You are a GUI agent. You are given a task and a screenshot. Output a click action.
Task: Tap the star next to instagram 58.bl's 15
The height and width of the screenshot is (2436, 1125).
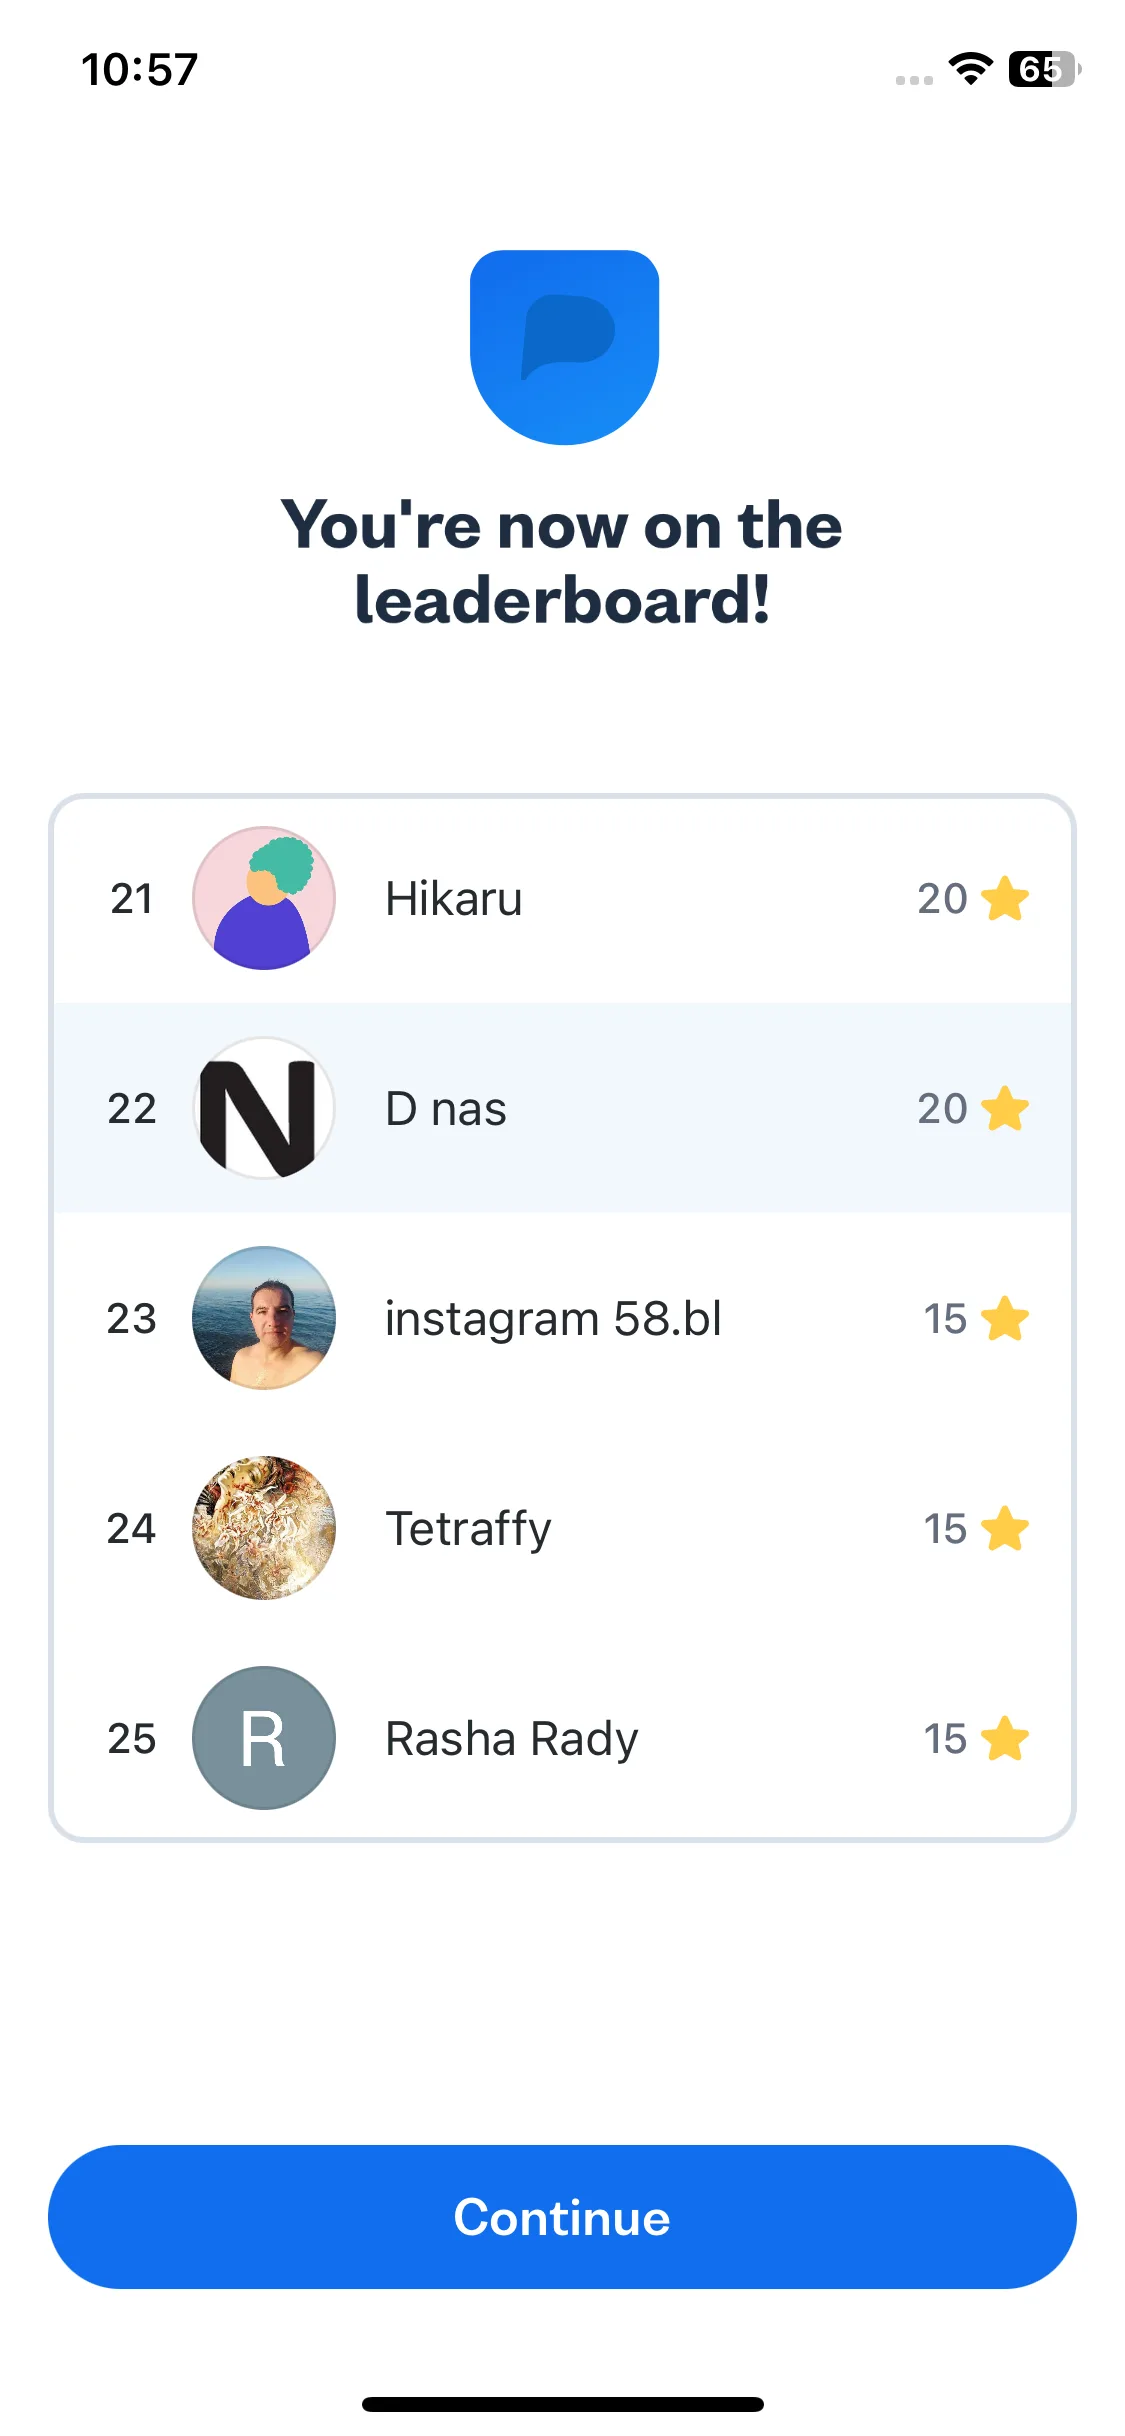coord(1005,1318)
